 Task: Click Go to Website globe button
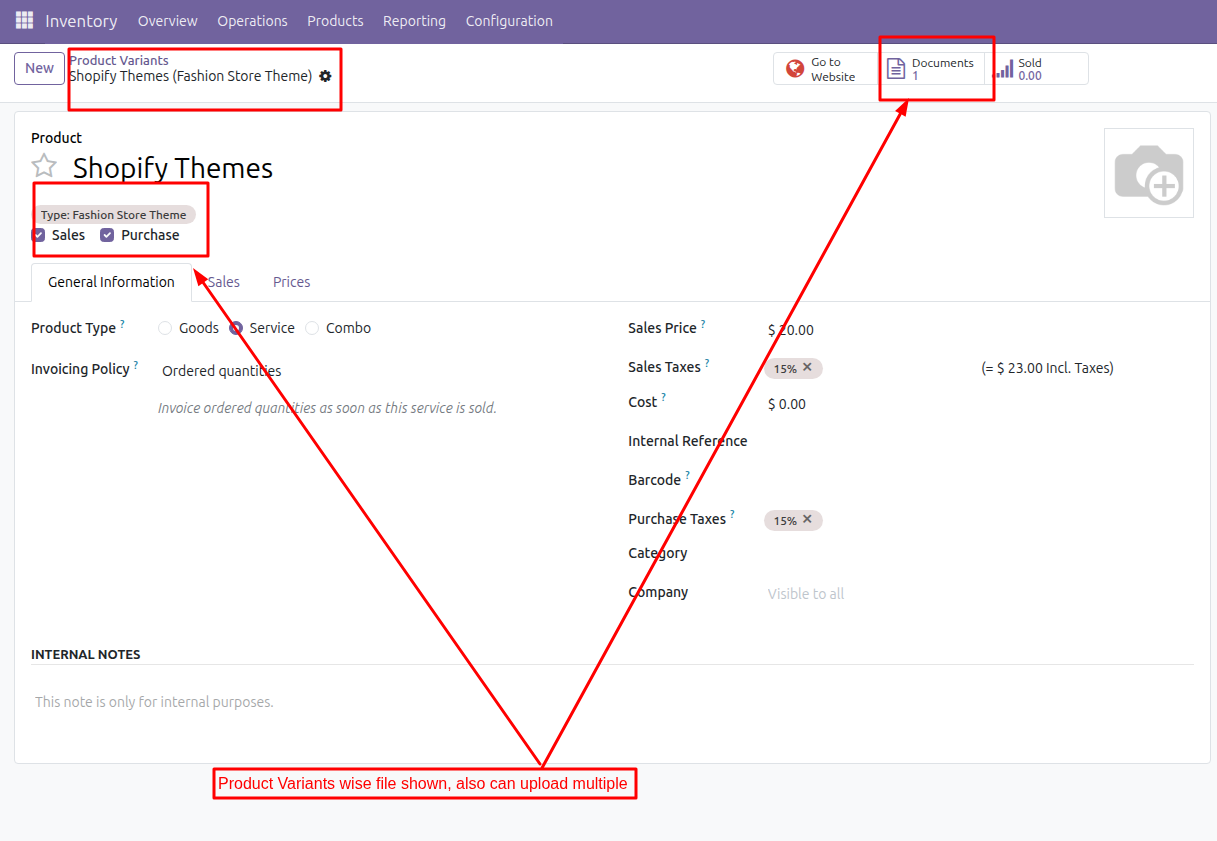coord(823,69)
